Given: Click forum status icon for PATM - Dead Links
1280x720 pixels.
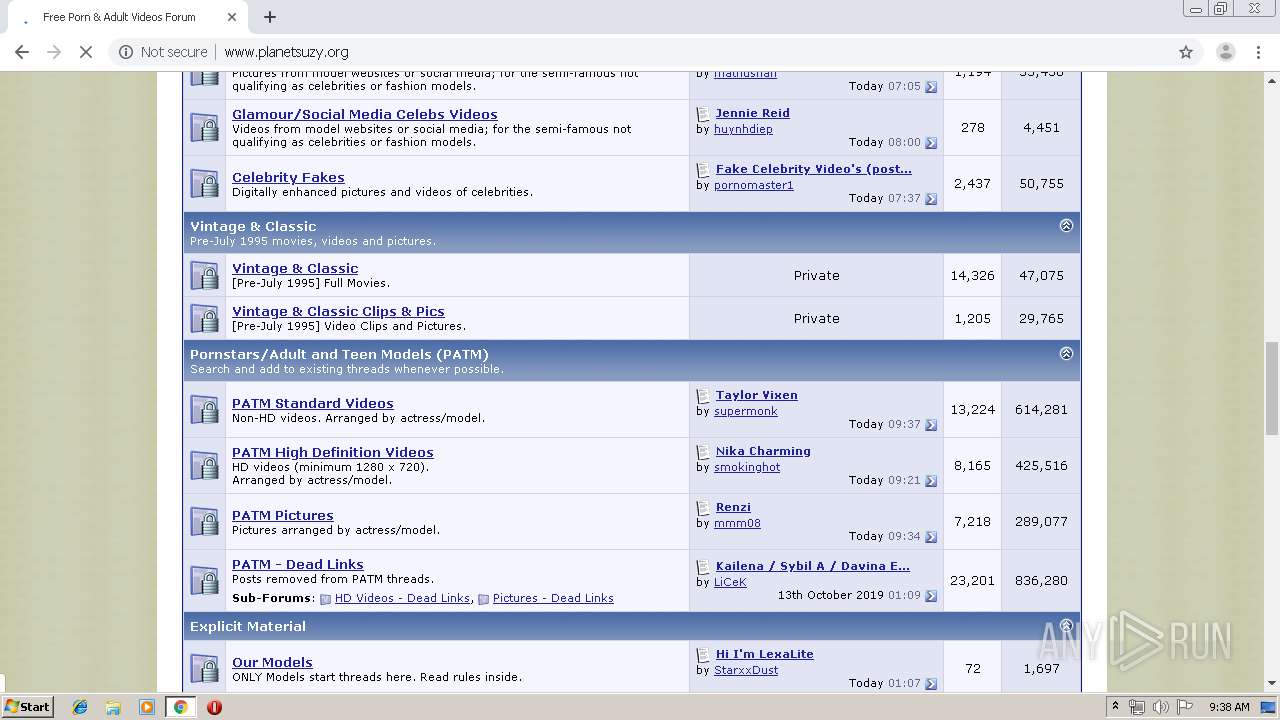Looking at the screenshot, I should (x=205, y=581).
